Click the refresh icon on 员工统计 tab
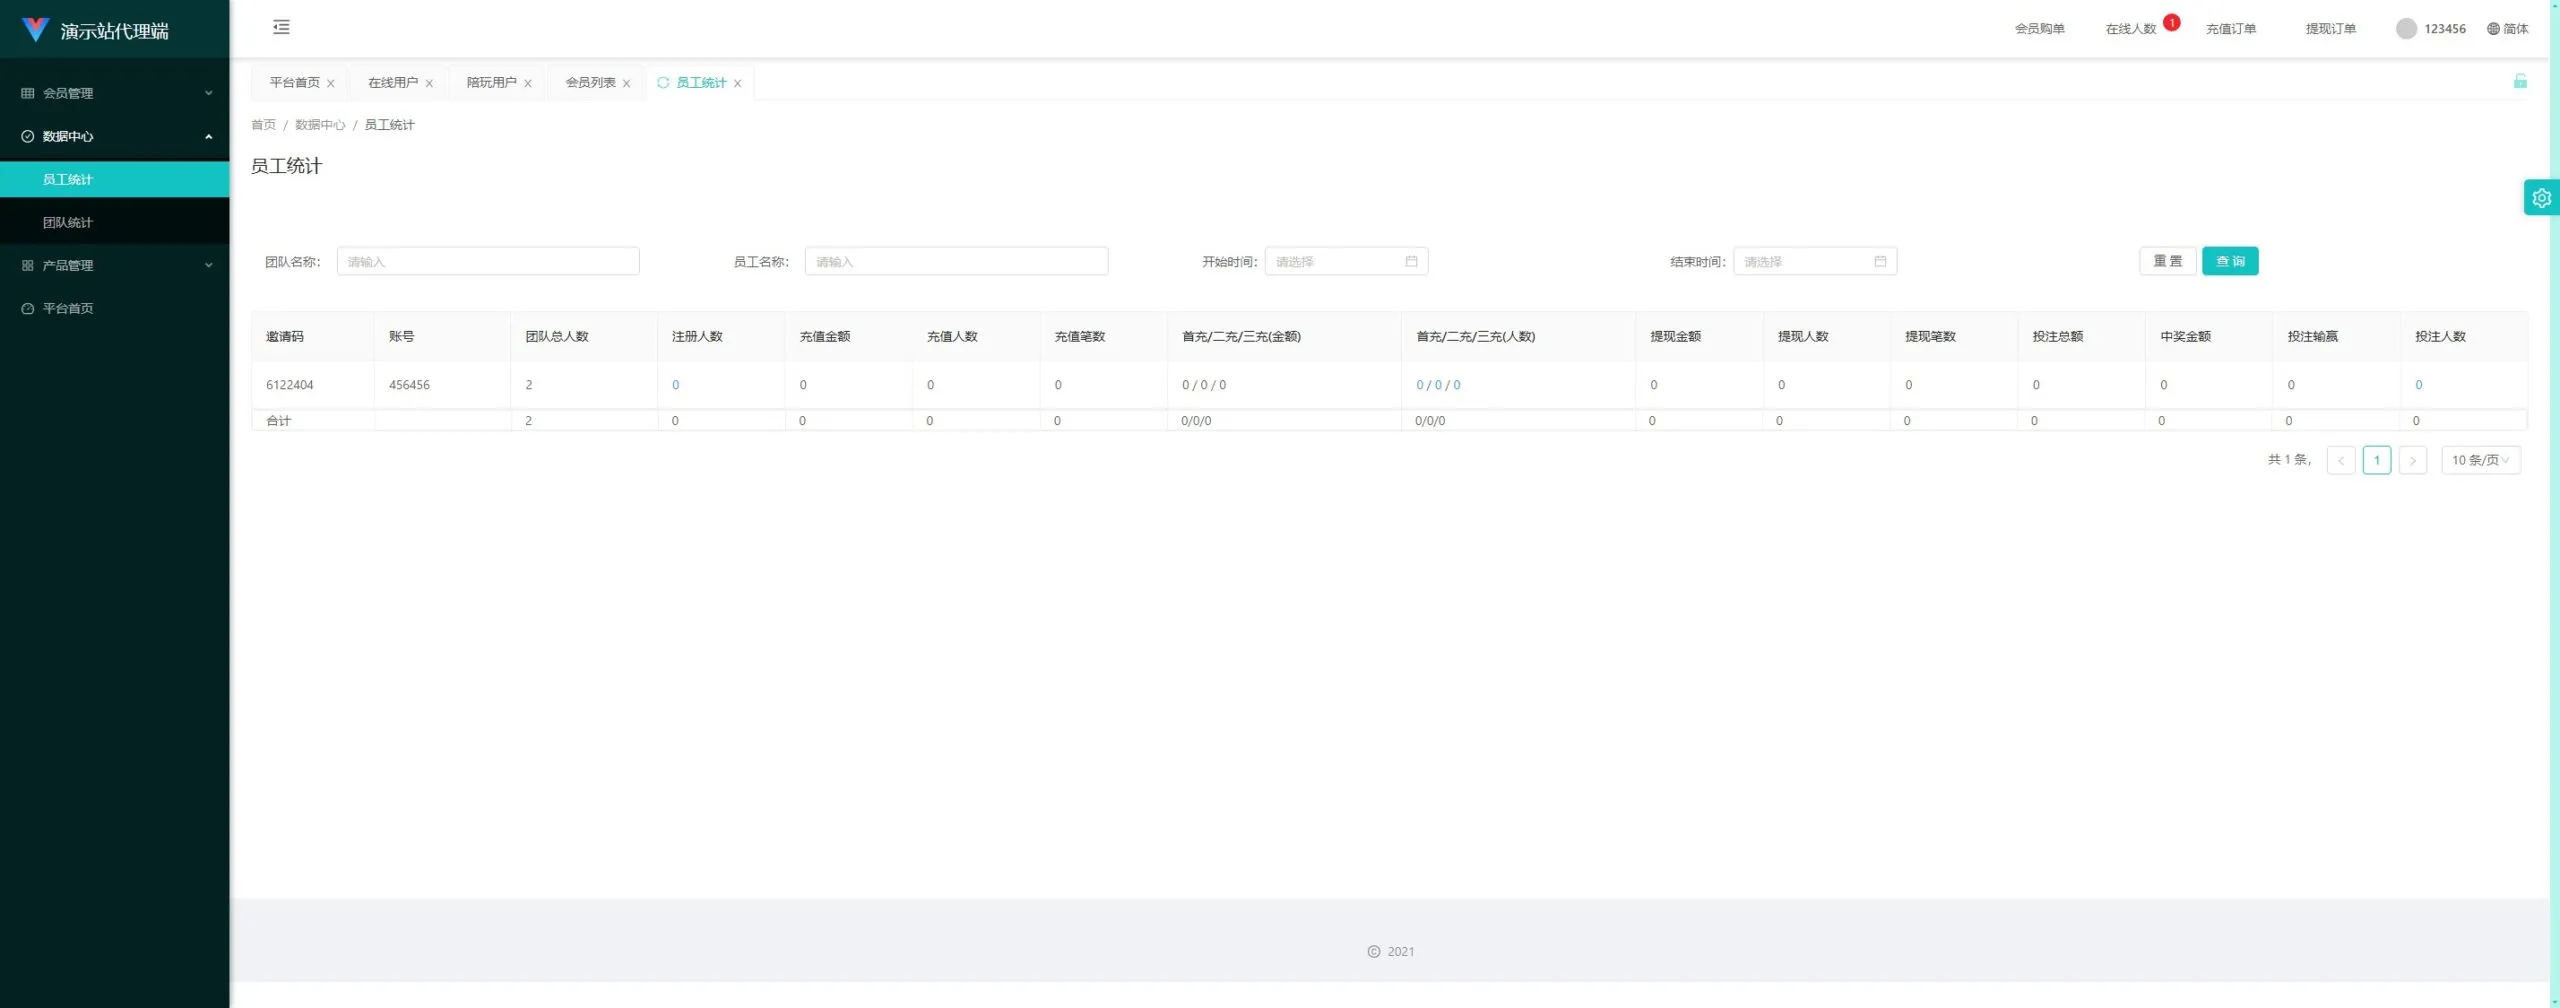Image resolution: width=2560 pixels, height=1008 pixels. click(x=662, y=83)
